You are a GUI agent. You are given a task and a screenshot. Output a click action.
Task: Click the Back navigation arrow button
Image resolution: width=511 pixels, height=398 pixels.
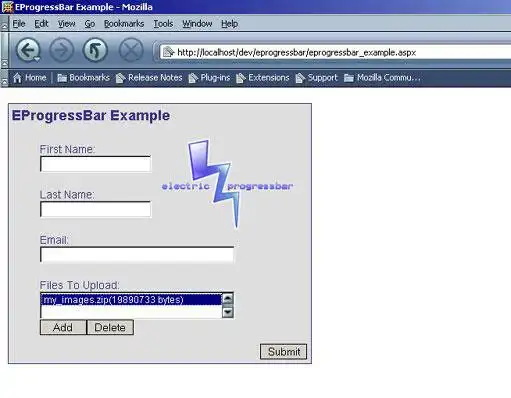tap(28, 50)
